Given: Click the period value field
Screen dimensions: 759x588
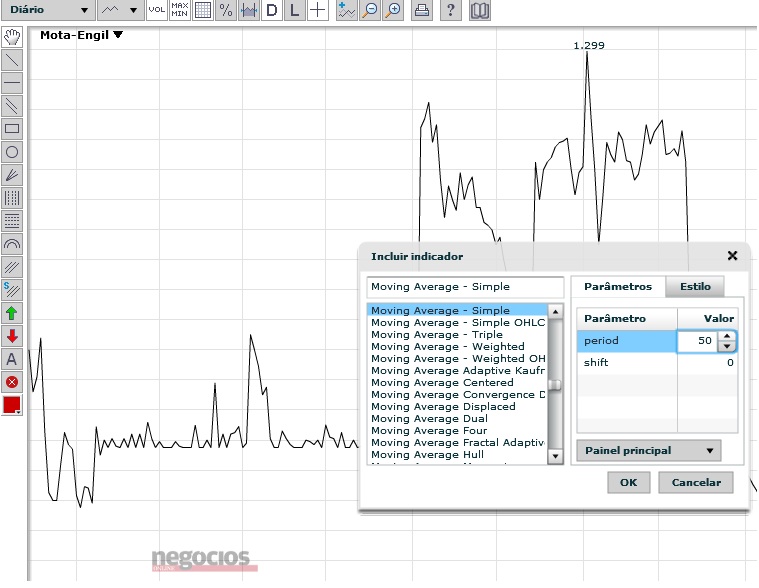Looking at the screenshot, I should coord(698,341).
